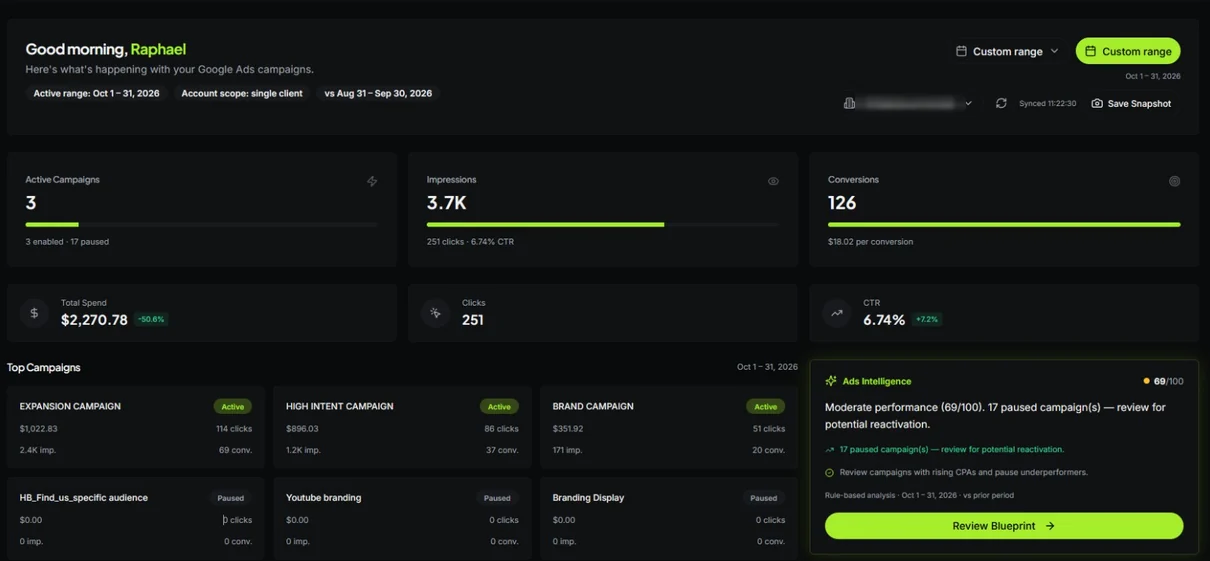Click the Paused badge on HB_Find_us_specific audience
The height and width of the screenshot is (561, 1210).
(x=230, y=498)
